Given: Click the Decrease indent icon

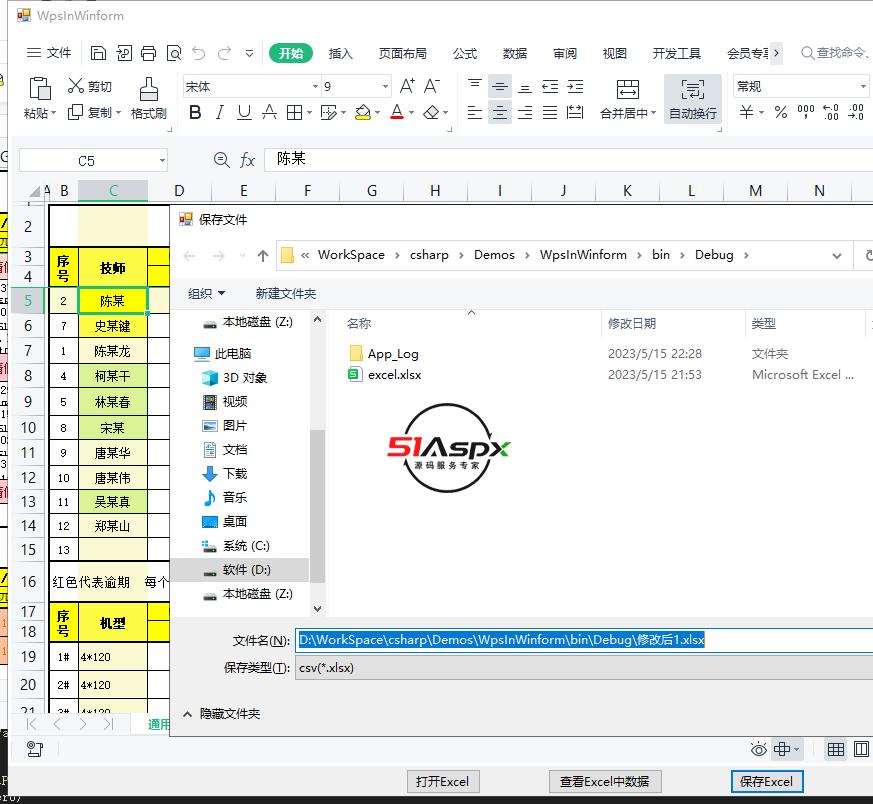Looking at the screenshot, I should point(550,86).
